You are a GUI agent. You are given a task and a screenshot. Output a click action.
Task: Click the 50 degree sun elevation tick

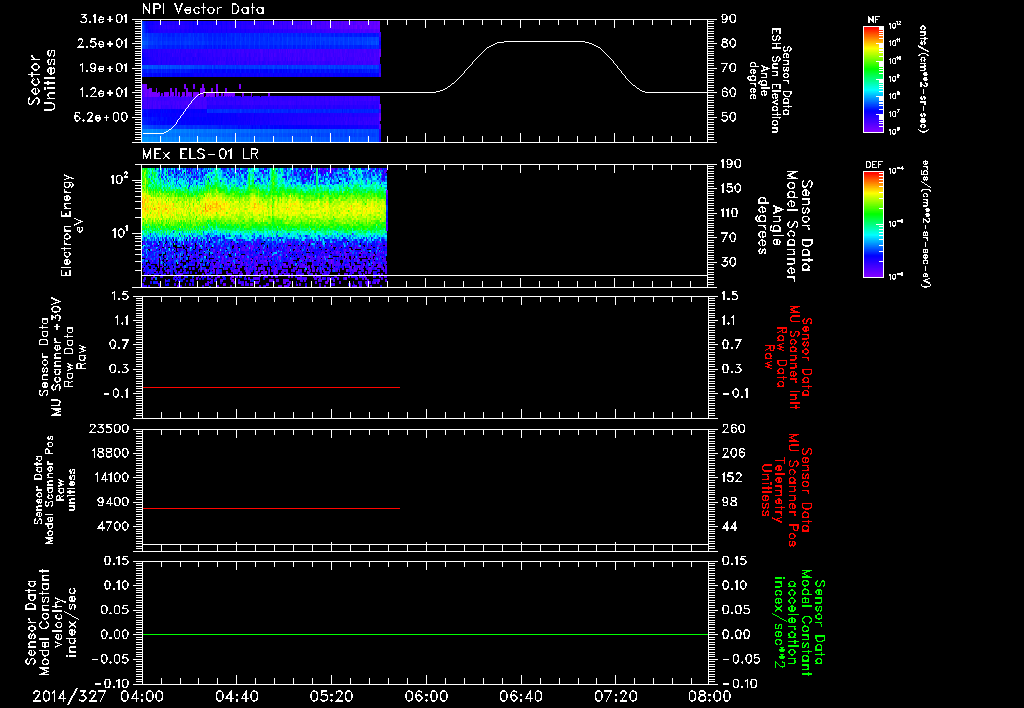tap(728, 117)
